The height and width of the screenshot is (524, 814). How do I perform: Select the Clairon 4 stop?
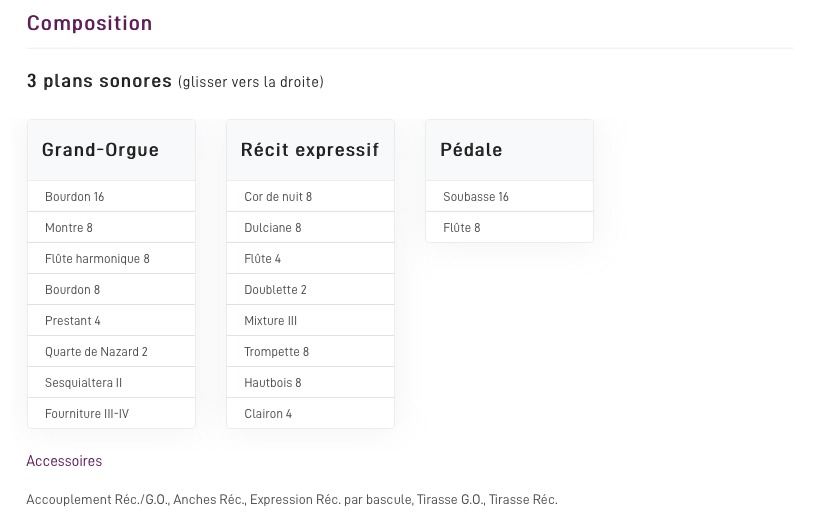268,414
